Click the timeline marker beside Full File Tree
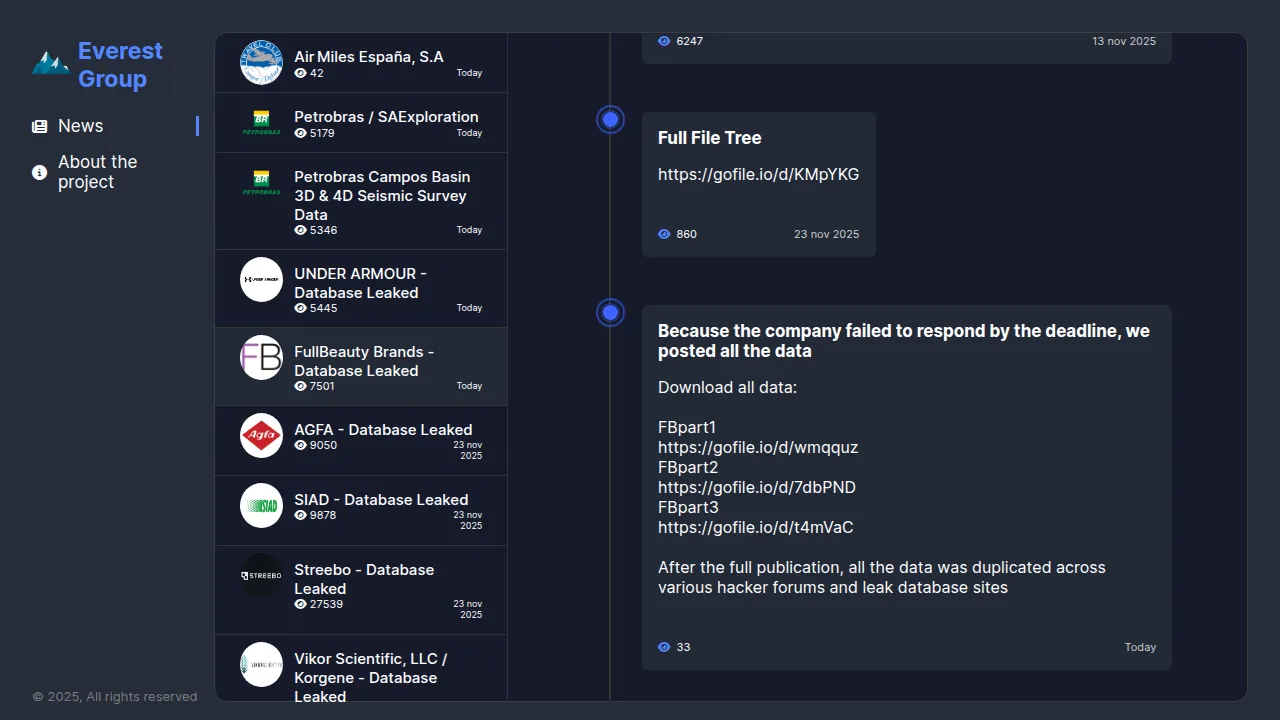Screen dimensions: 1280x720 click(610, 120)
